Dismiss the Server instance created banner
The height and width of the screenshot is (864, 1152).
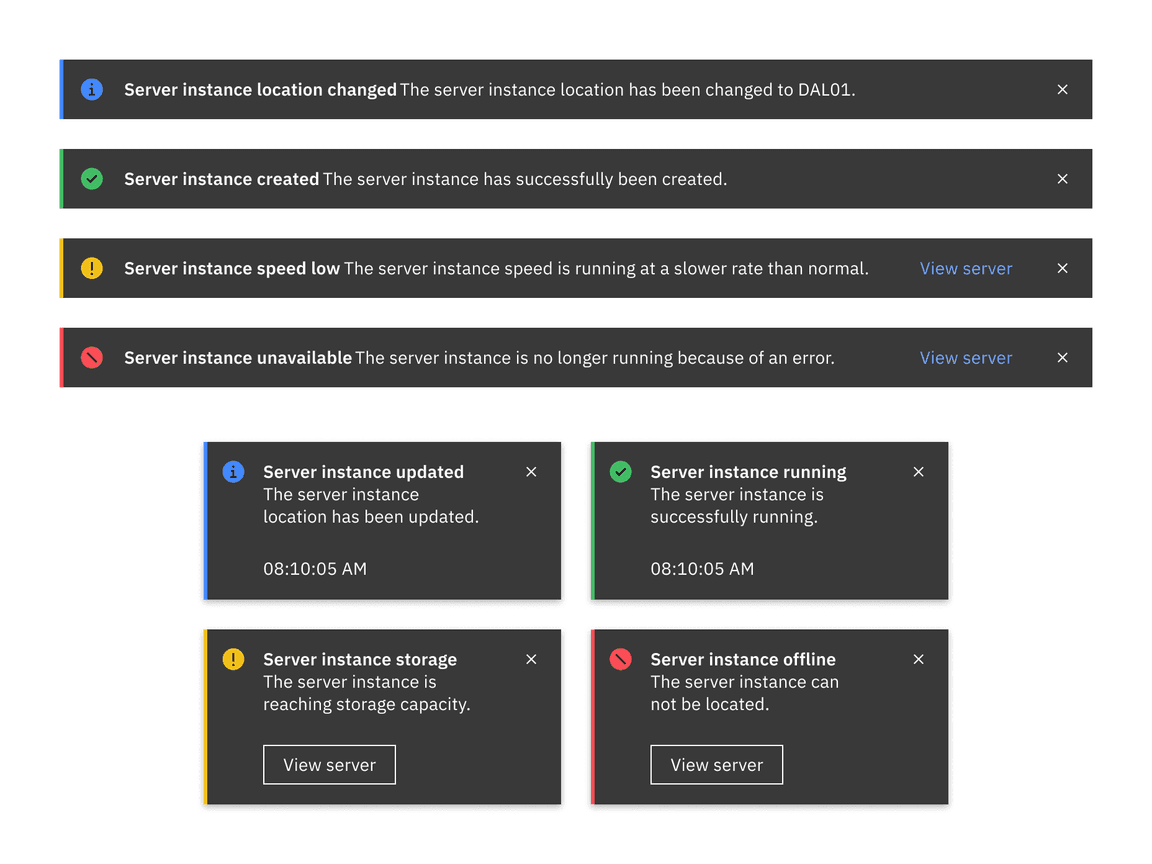tap(1062, 179)
